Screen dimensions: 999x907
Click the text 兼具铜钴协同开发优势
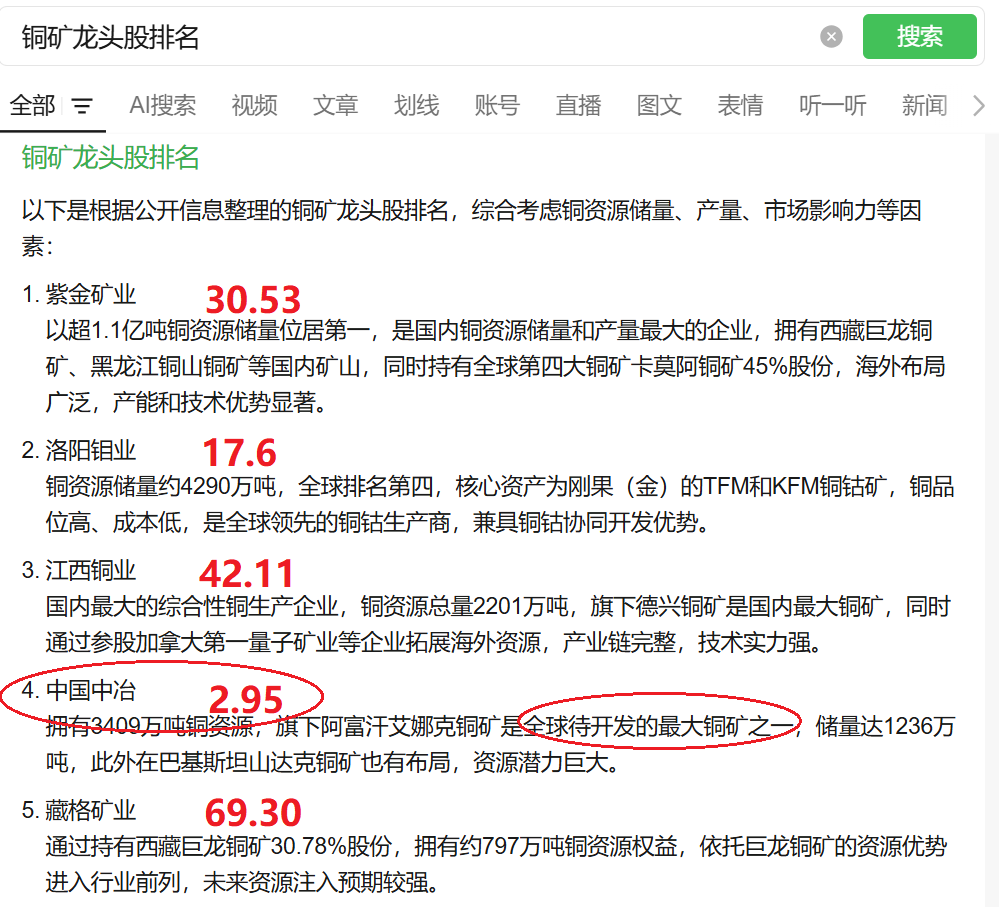[584, 523]
